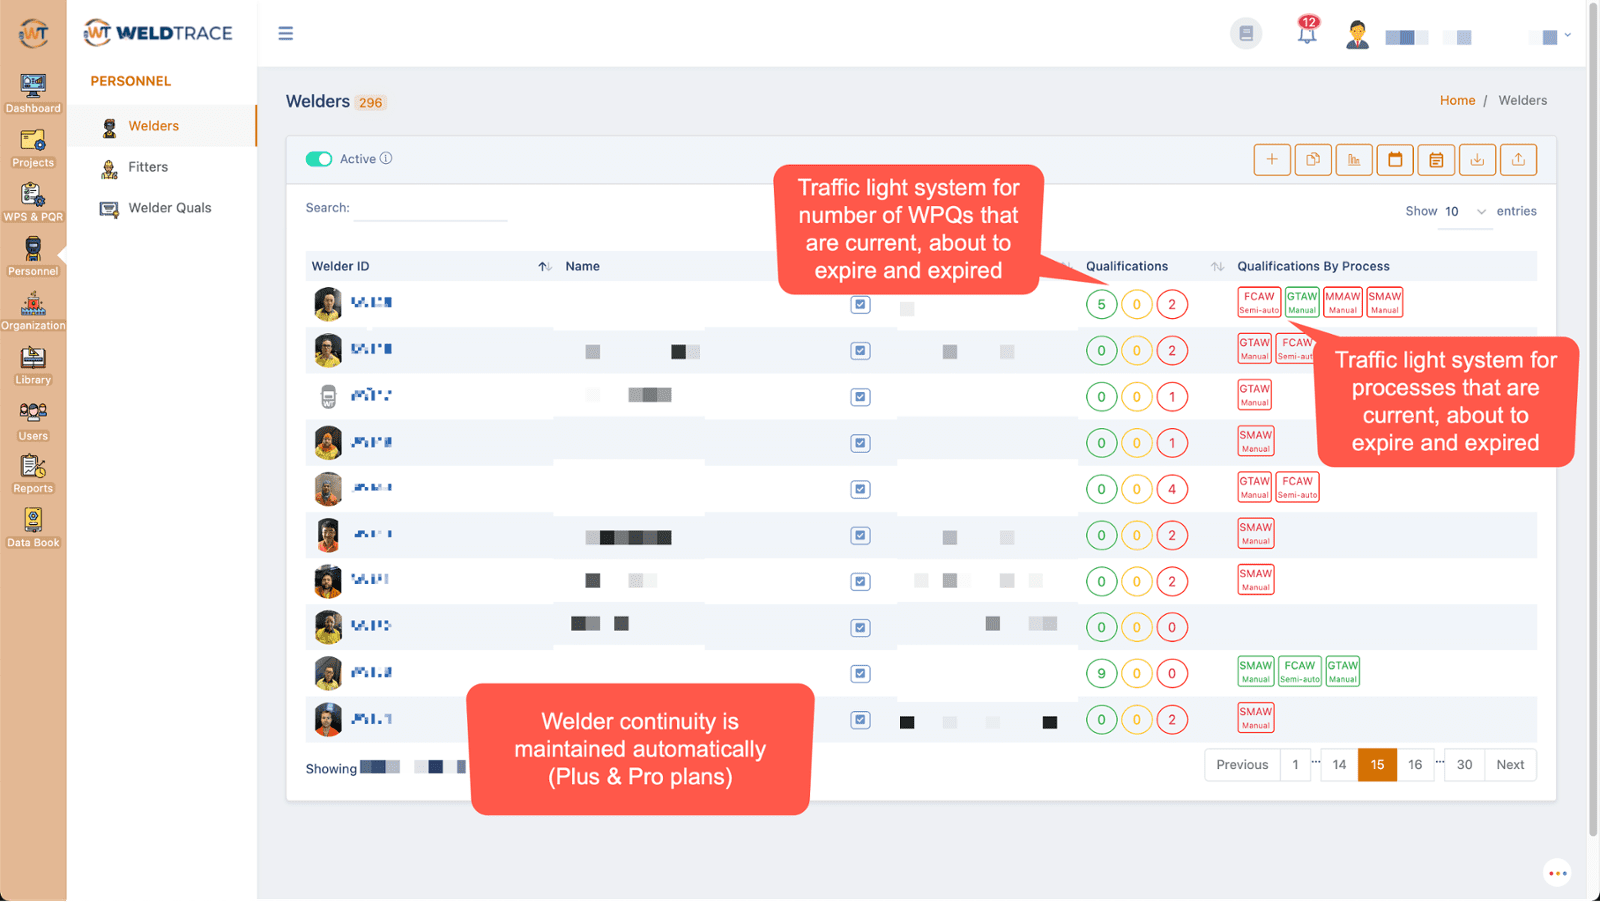
Task: Open WPS & PQR from sidebar
Action: click(33, 201)
